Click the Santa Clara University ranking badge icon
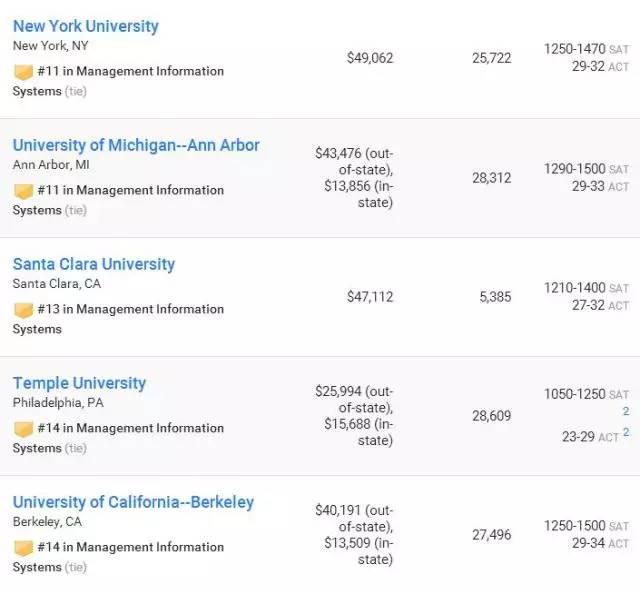Viewport: 640px width, 594px height. click(23, 310)
